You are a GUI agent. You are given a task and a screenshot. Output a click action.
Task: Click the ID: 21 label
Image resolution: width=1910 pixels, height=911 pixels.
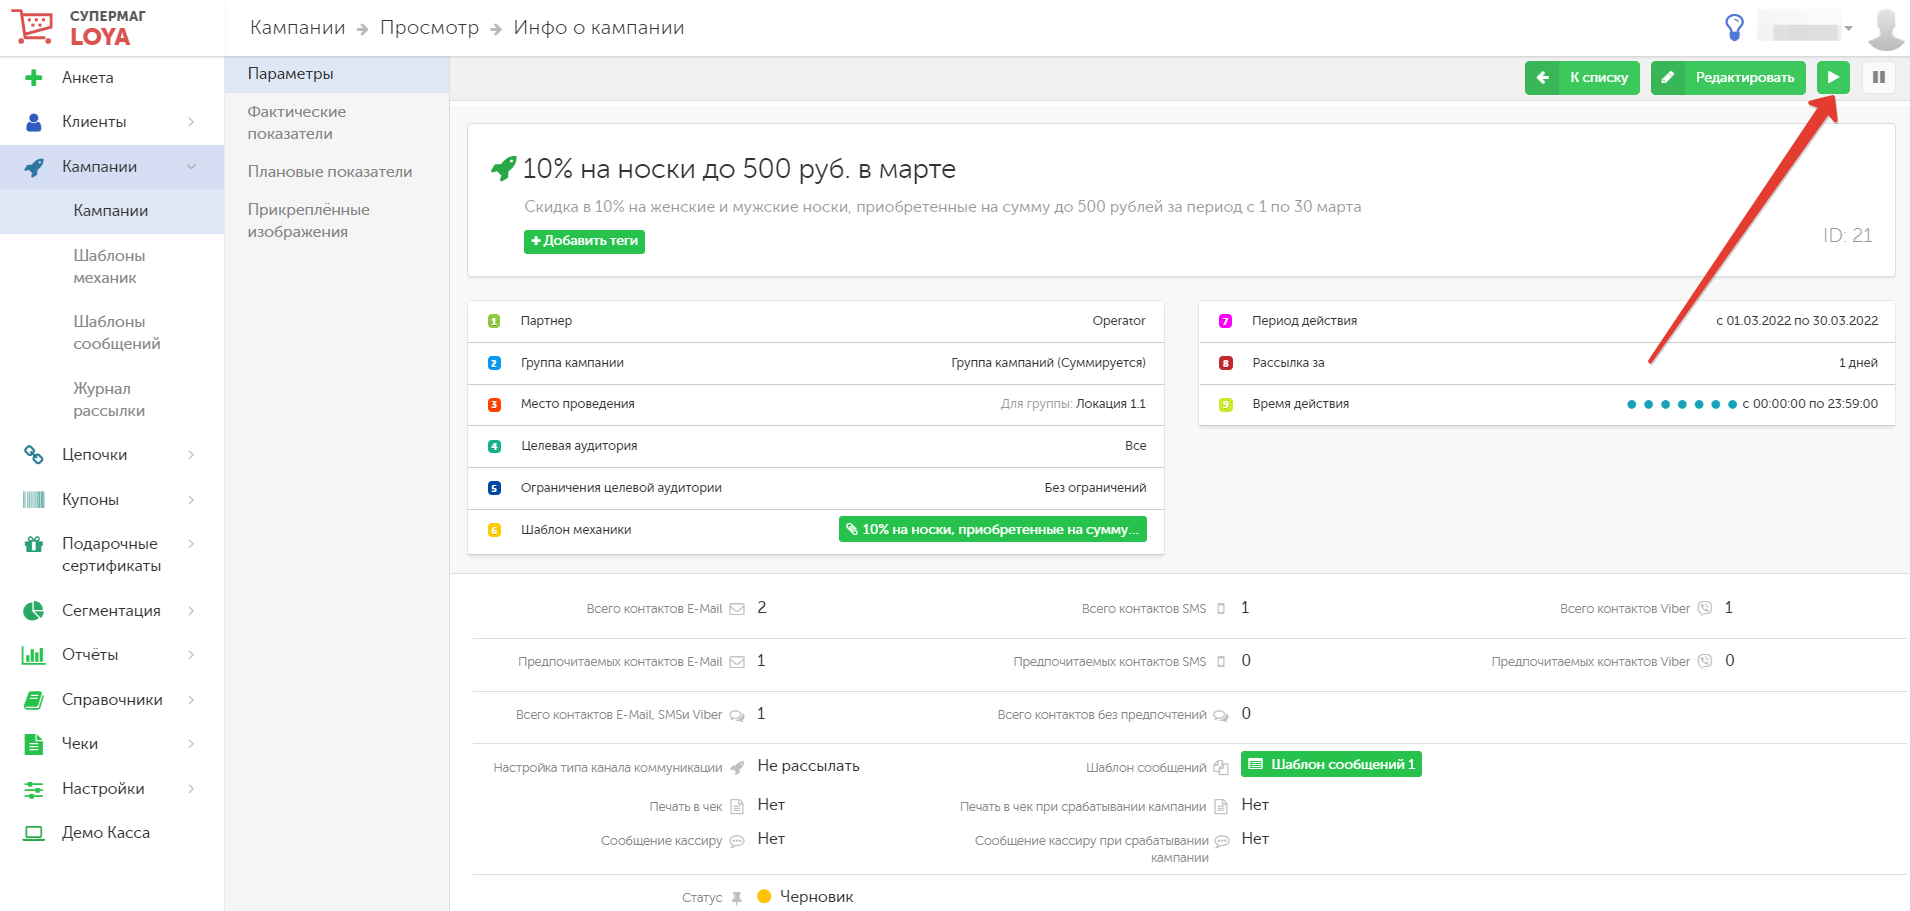point(1847,236)
